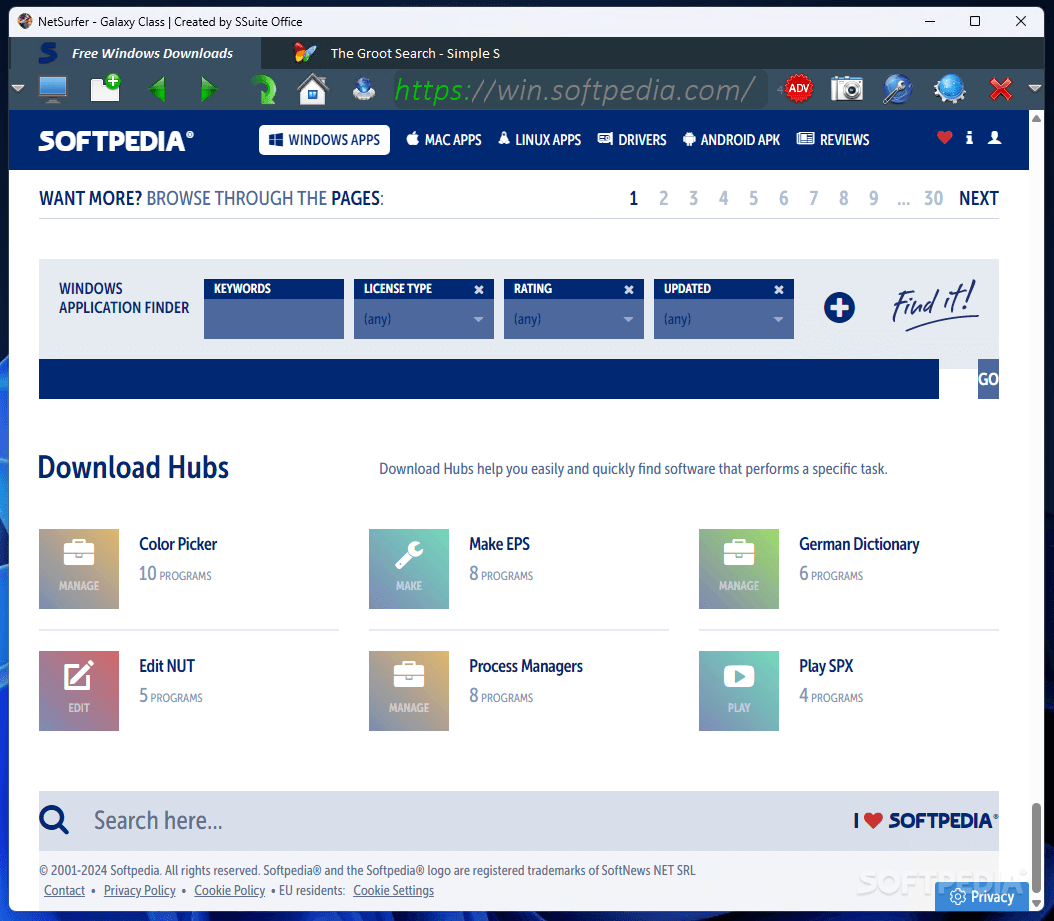Click the Process Managers title link

pos(526,666)
